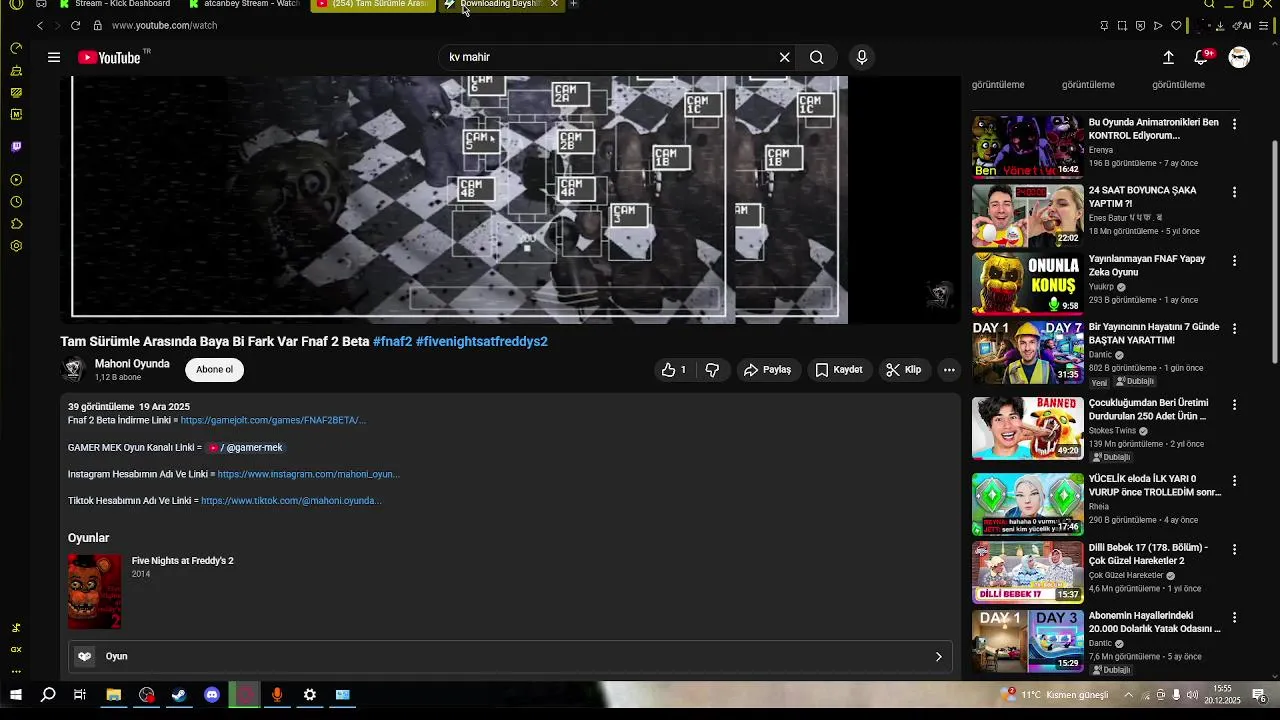Screen dimensions: 1280x720
Task: Open the Mahoni Oyunda channel avatar
Action: coord(73,369)
